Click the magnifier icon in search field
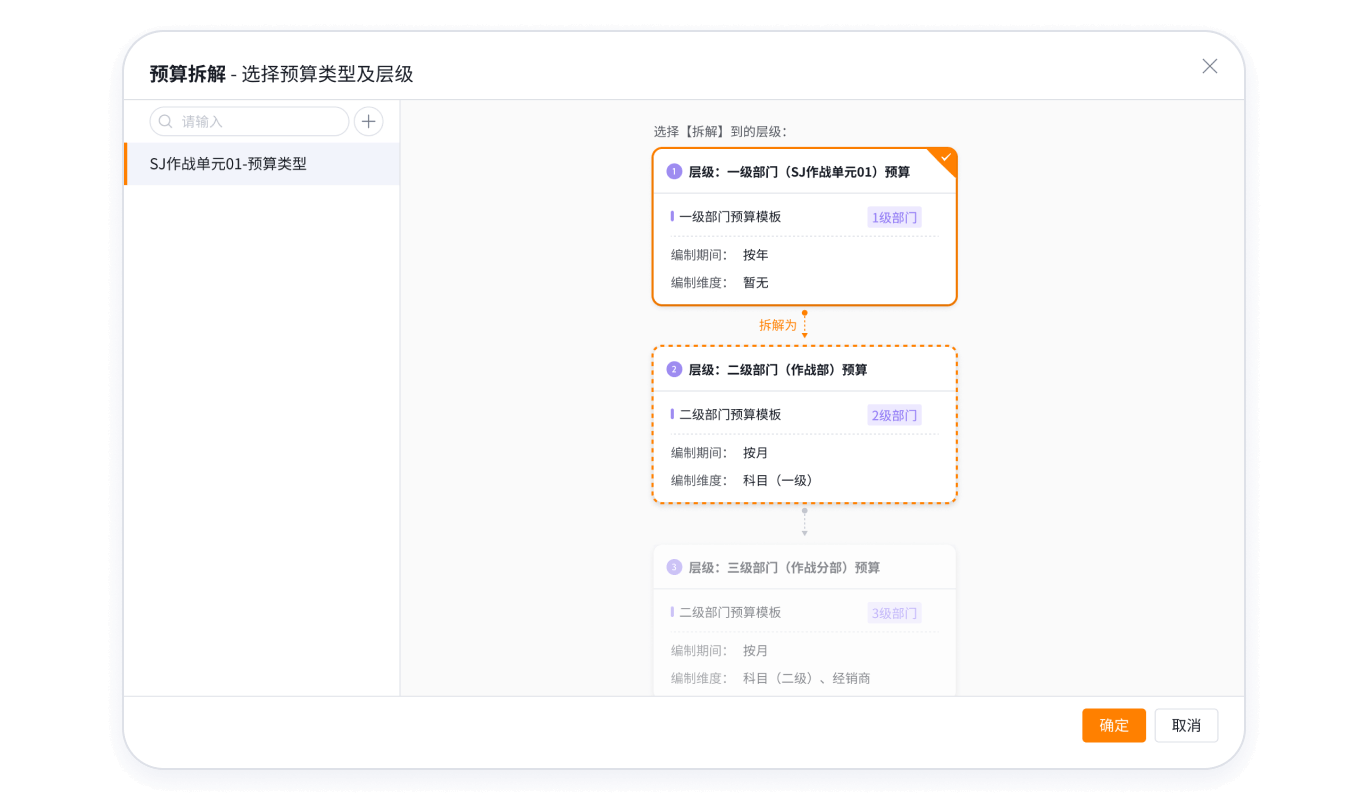 (x=166, y=121)
